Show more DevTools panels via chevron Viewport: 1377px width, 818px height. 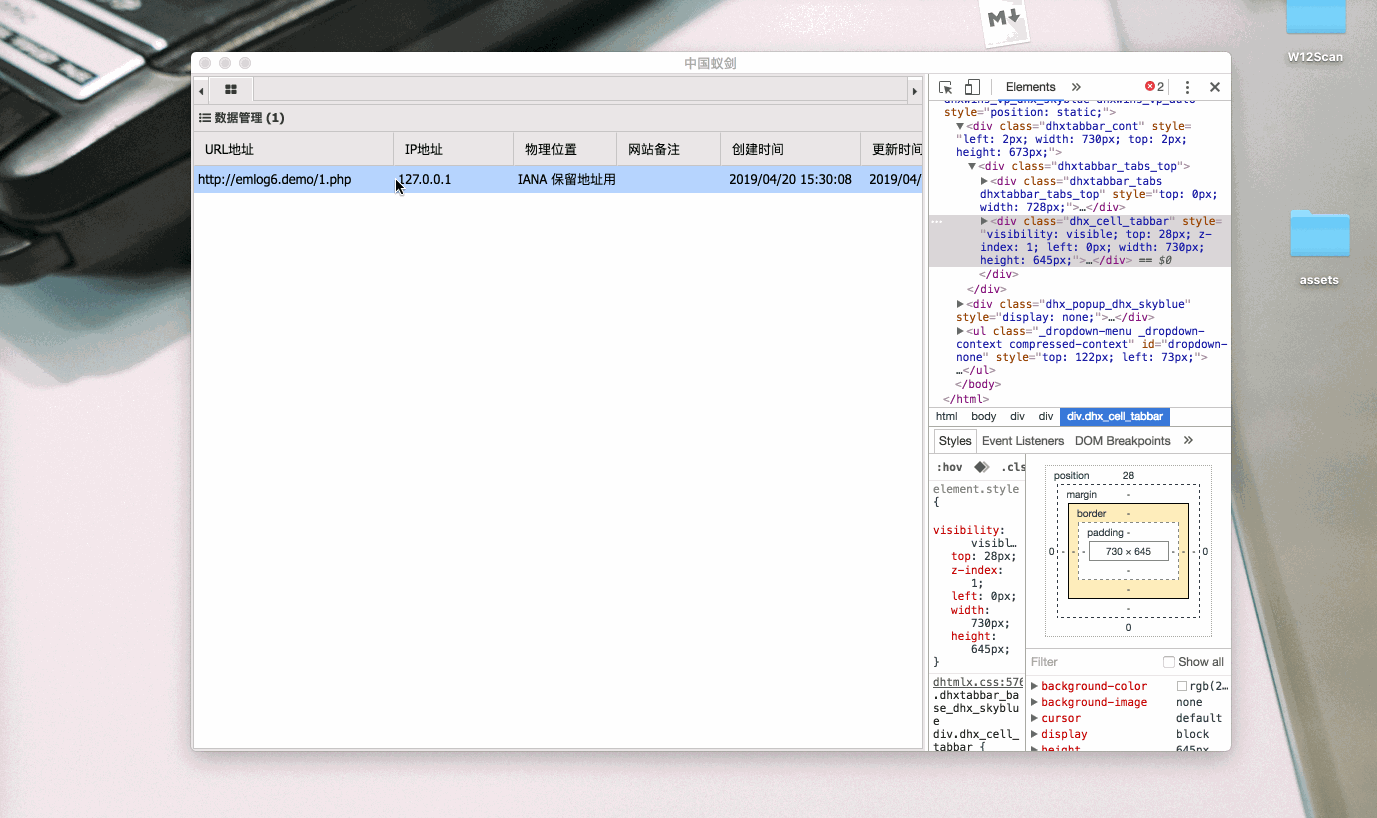coord(1076,87)
